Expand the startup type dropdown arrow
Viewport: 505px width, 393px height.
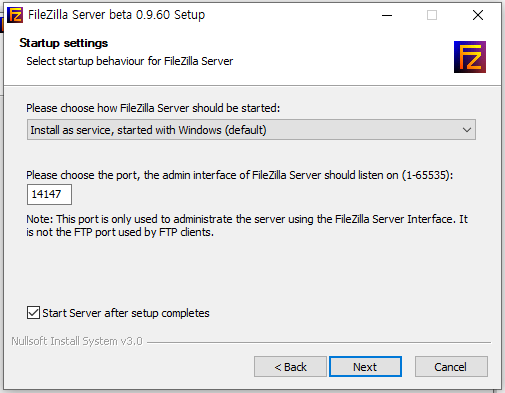pos(467,130)
